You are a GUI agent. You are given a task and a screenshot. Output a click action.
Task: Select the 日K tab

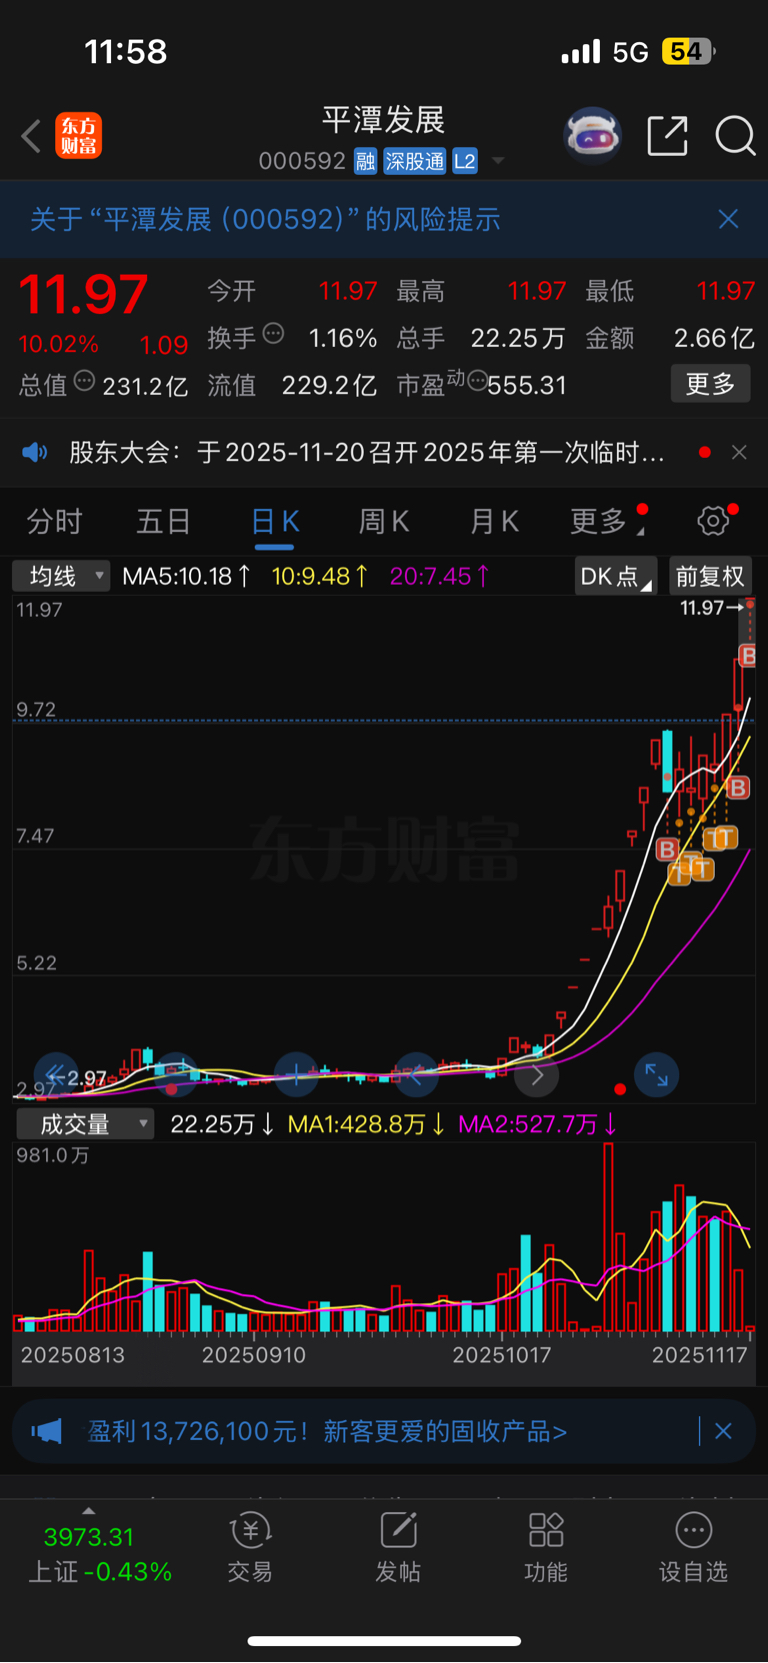(x=274, y=521)
